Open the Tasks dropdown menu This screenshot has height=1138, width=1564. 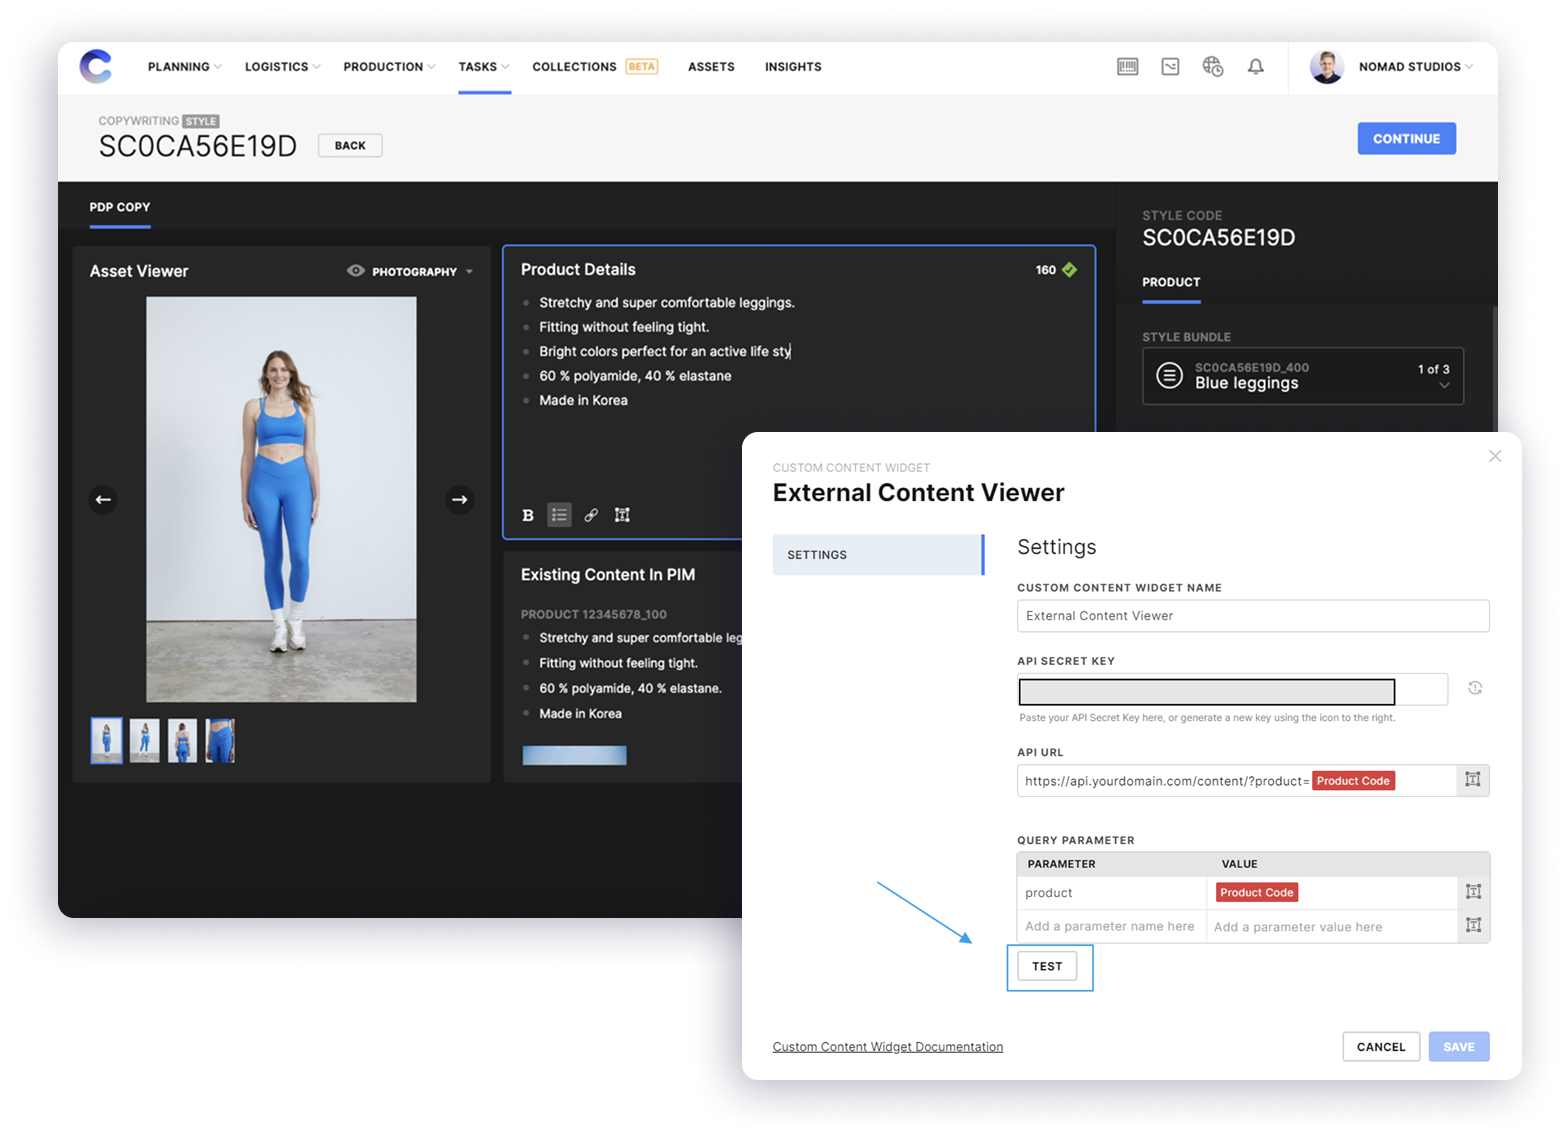[484, 67]
